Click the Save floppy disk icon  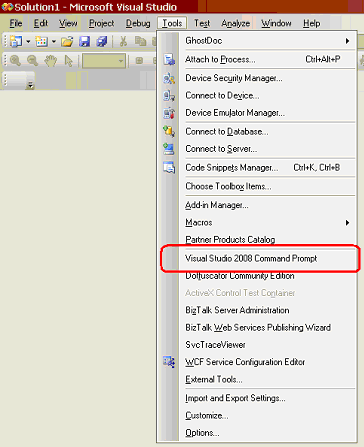[85, 41]
